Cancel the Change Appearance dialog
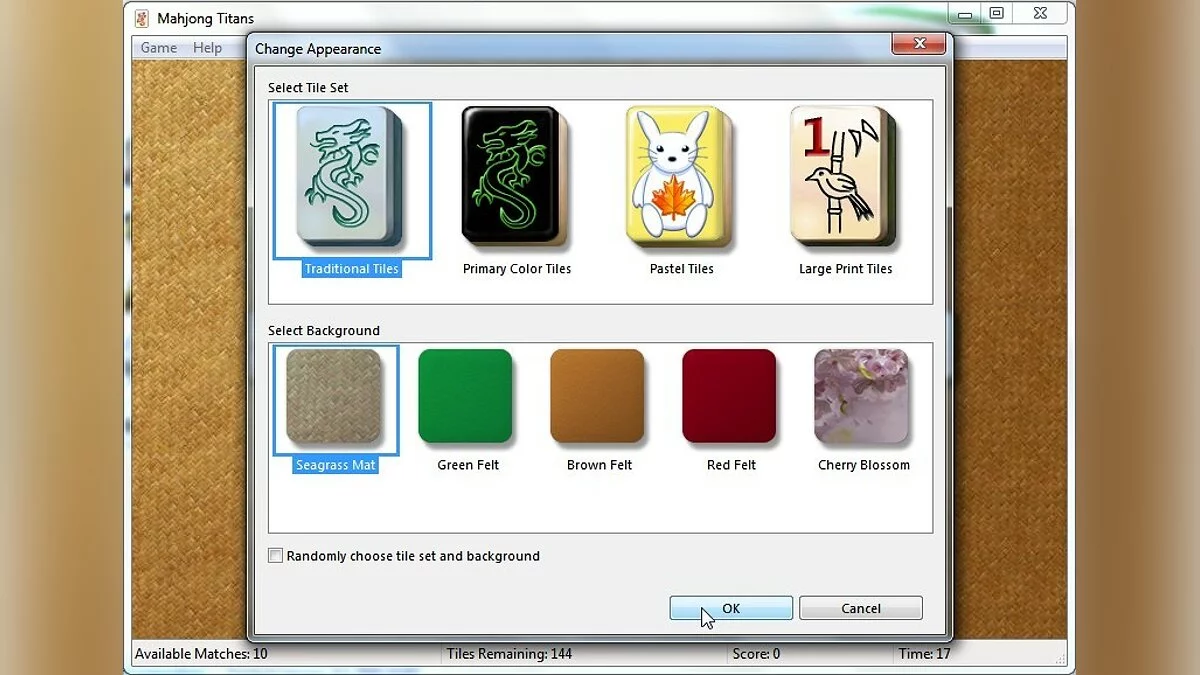Screen dimensions: 1200x675 click(861, 608)
